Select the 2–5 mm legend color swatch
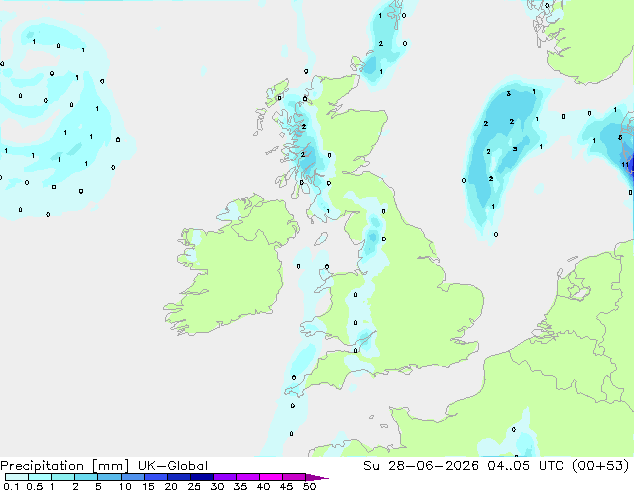The height and width of the screenshot is (490, 634). 86,477
